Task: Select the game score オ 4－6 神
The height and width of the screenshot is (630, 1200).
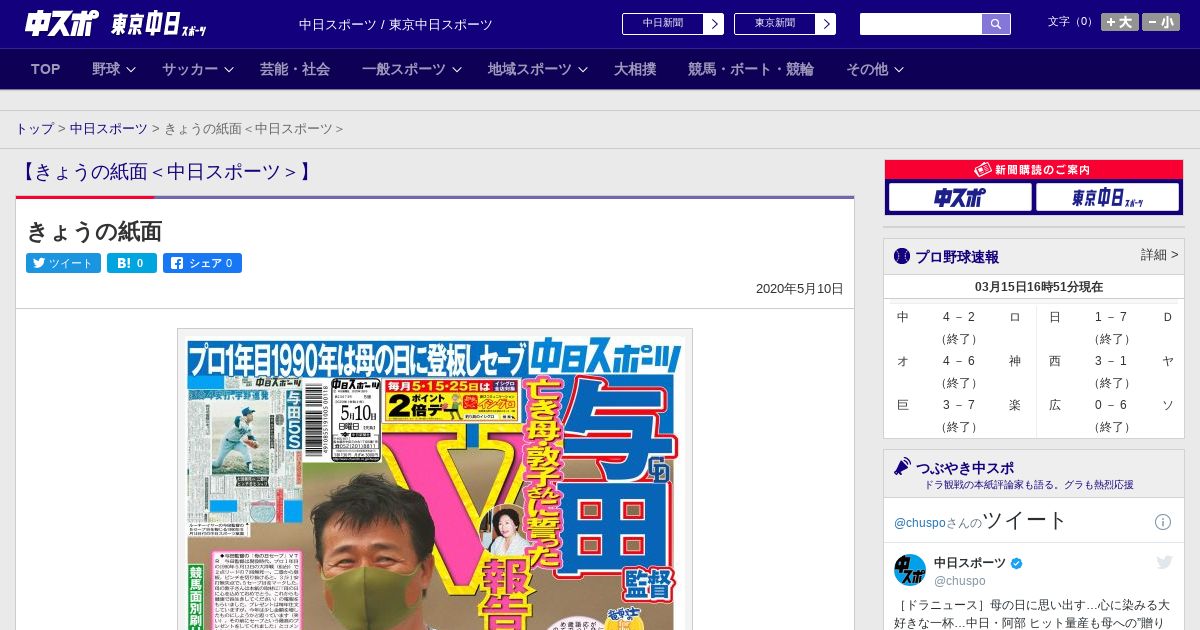Action: tap(959, 372)
